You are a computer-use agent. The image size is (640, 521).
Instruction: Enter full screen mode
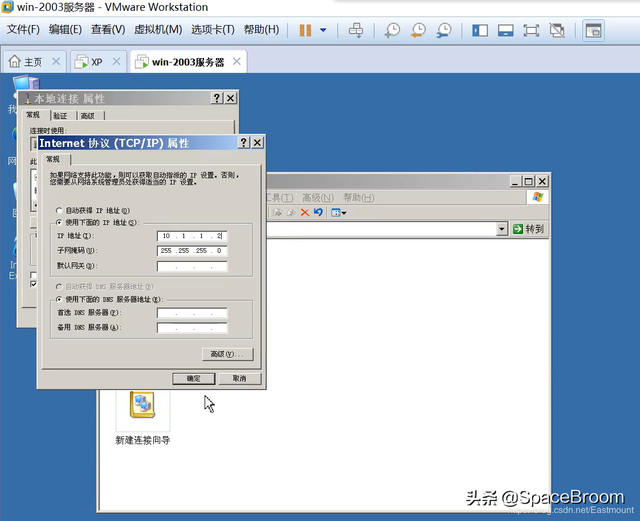[x=531, y=30]
